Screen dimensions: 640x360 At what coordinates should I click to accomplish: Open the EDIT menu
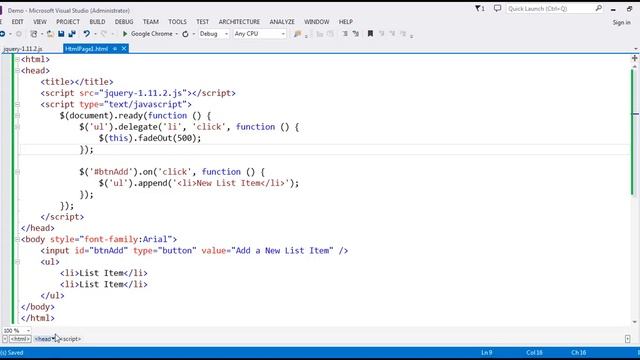pyautogui.click(x=17, y=22)
